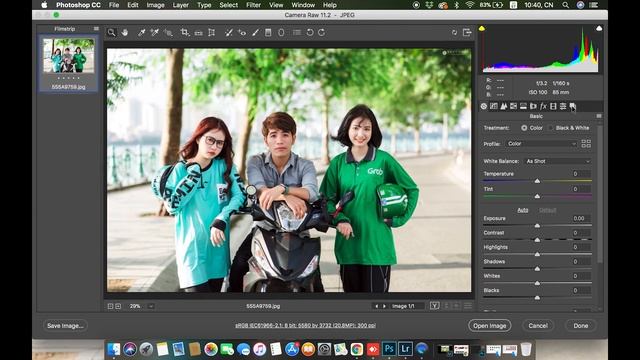640x360 pixels.
Task: Click the Save Image button
Action: (65, 326)
